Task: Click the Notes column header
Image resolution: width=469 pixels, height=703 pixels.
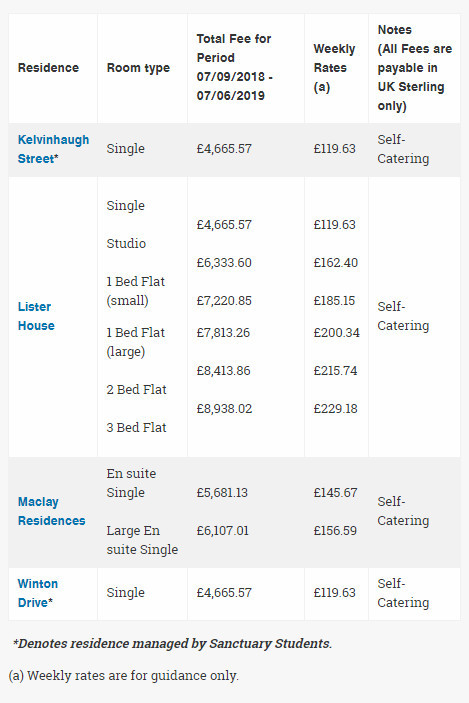Action: (x=415, y=68)
